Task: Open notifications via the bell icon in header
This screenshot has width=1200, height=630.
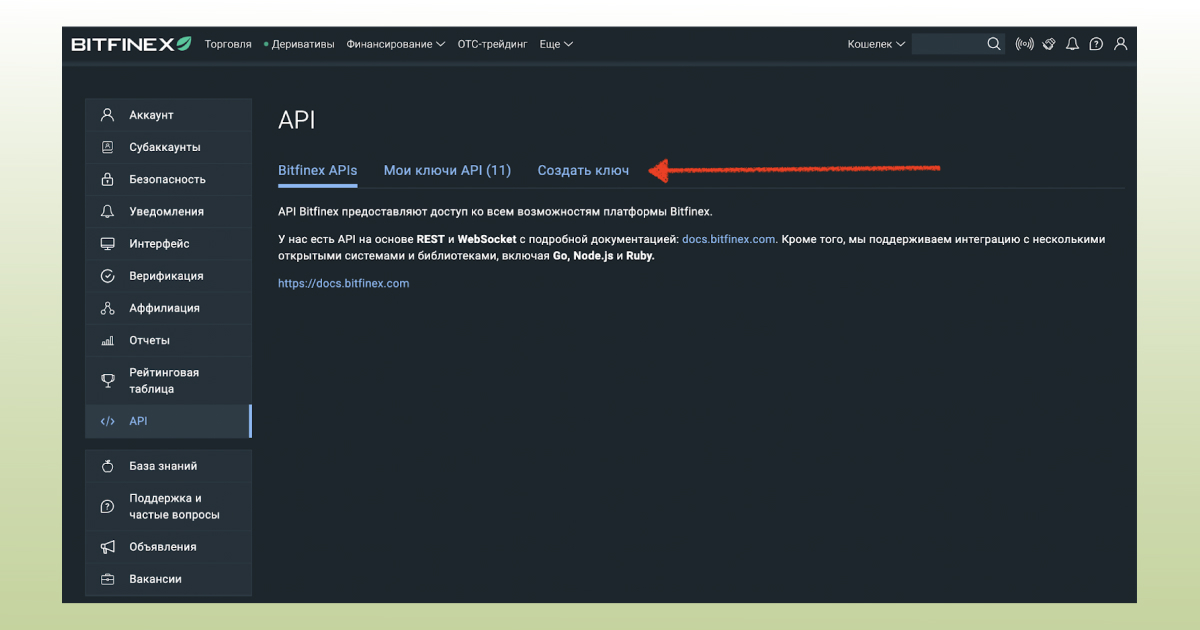Action: (1071, 44)
